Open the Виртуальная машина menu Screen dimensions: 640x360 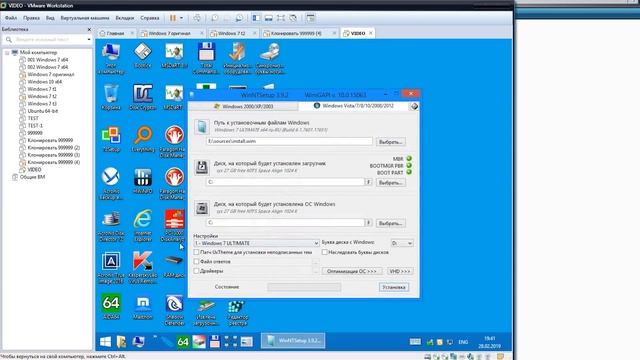pyautogui.click(x=85, y=18)
